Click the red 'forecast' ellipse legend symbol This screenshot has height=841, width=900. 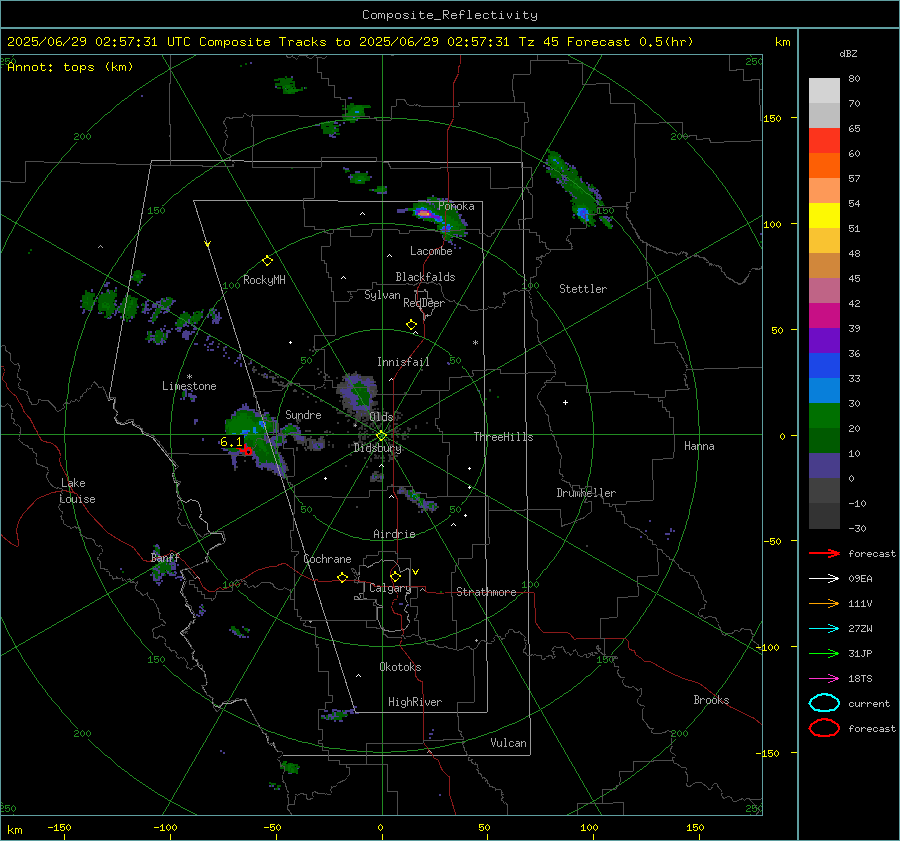tap(824, 728)
